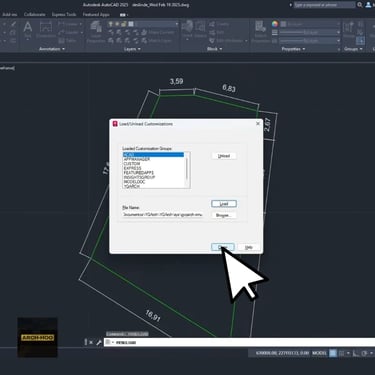
Task: Click the user sign-in profile icon
Action: click(368, 5)
